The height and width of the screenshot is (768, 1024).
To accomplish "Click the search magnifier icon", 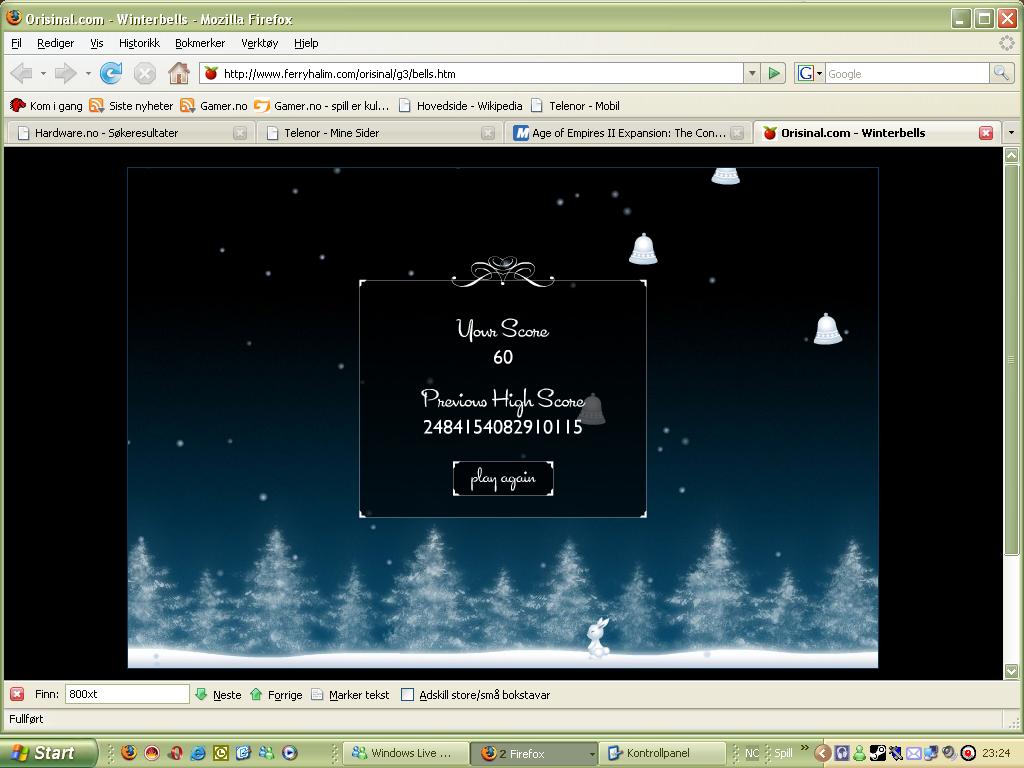I will [x=1000, y=73].
